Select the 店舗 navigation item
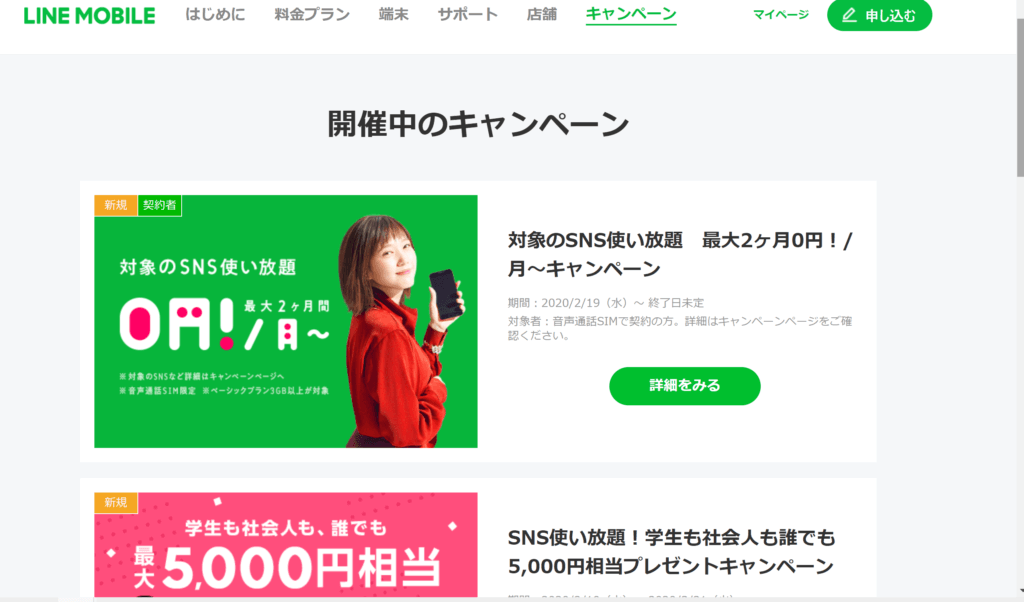Image resolution: width=1024 pixels, height=602 pixels. [542, 14]
